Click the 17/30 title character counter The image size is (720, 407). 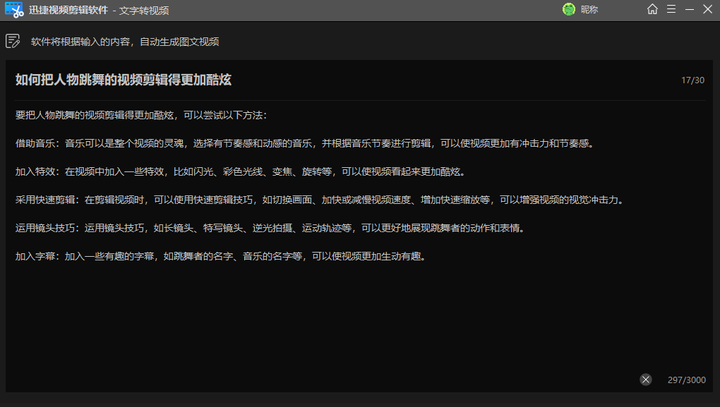[x=692, y=80]
